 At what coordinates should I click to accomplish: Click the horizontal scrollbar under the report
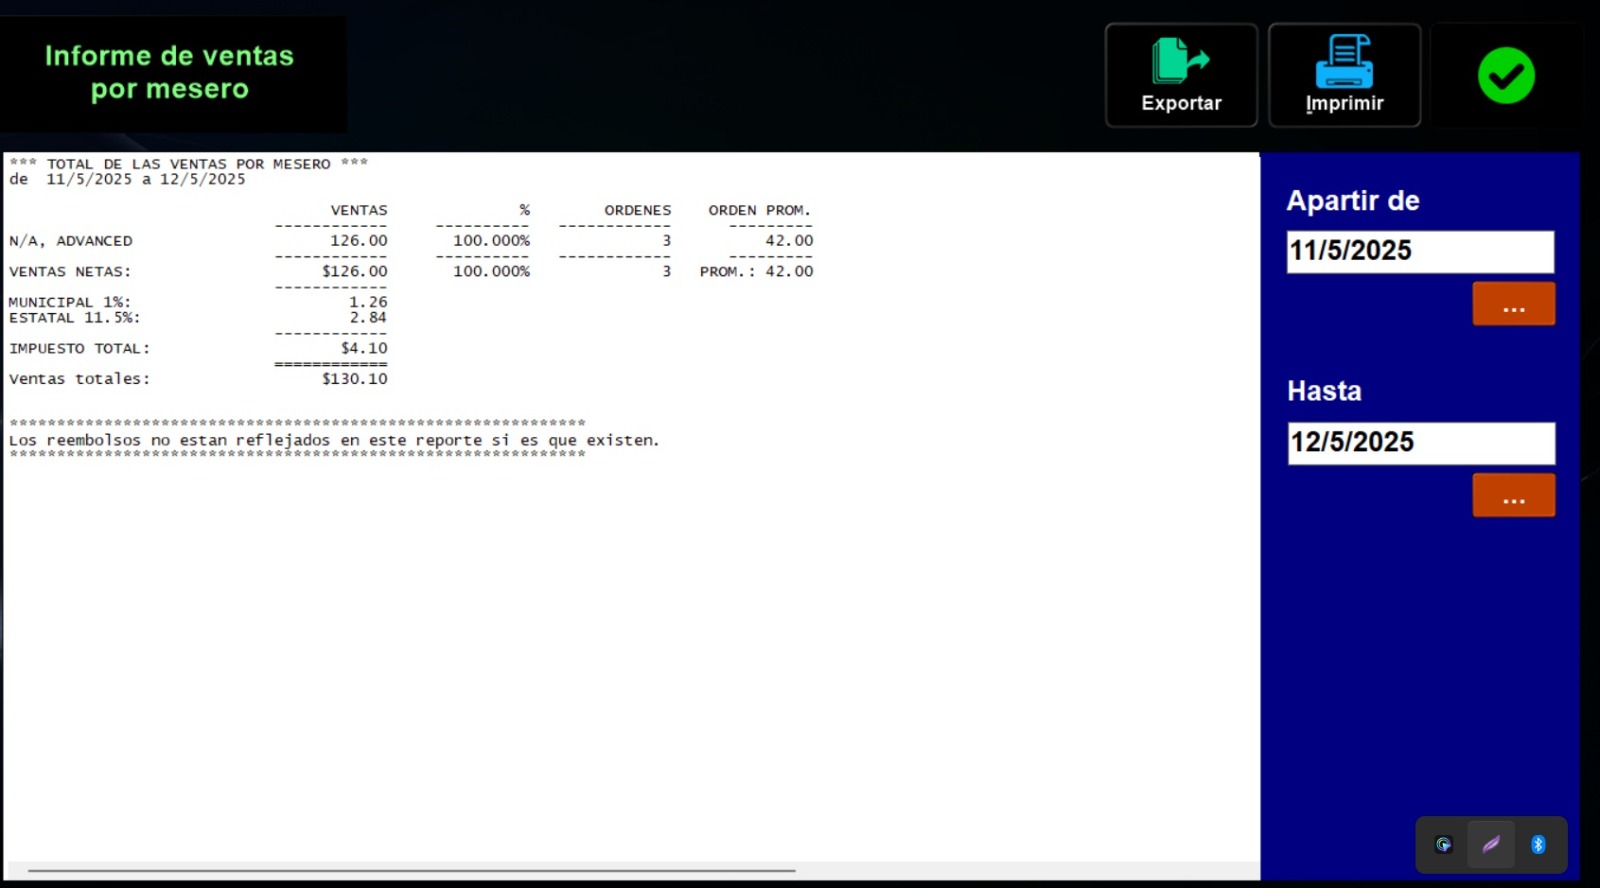(411, 871)
